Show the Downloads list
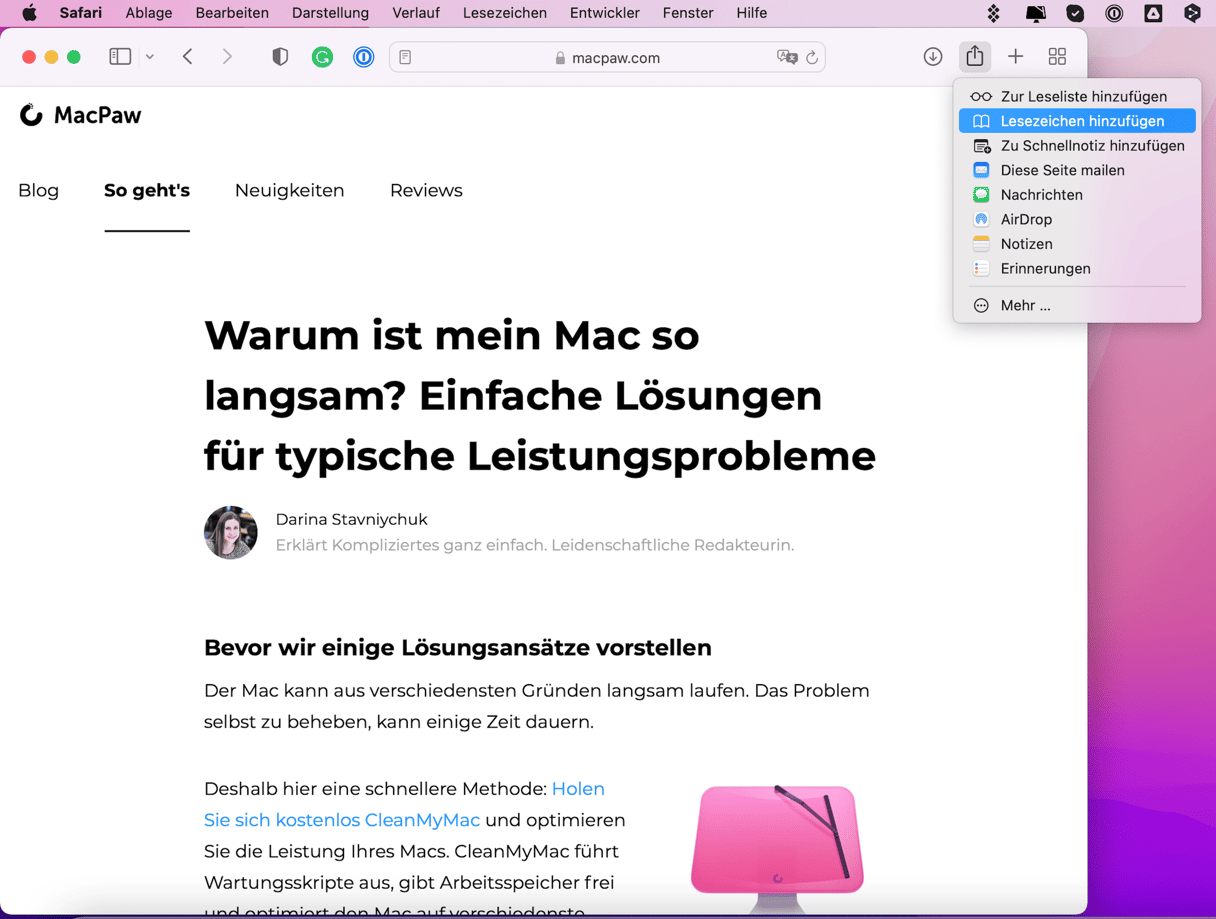The height and width of the screenshot is (919, 1216). tap(933, 57)
